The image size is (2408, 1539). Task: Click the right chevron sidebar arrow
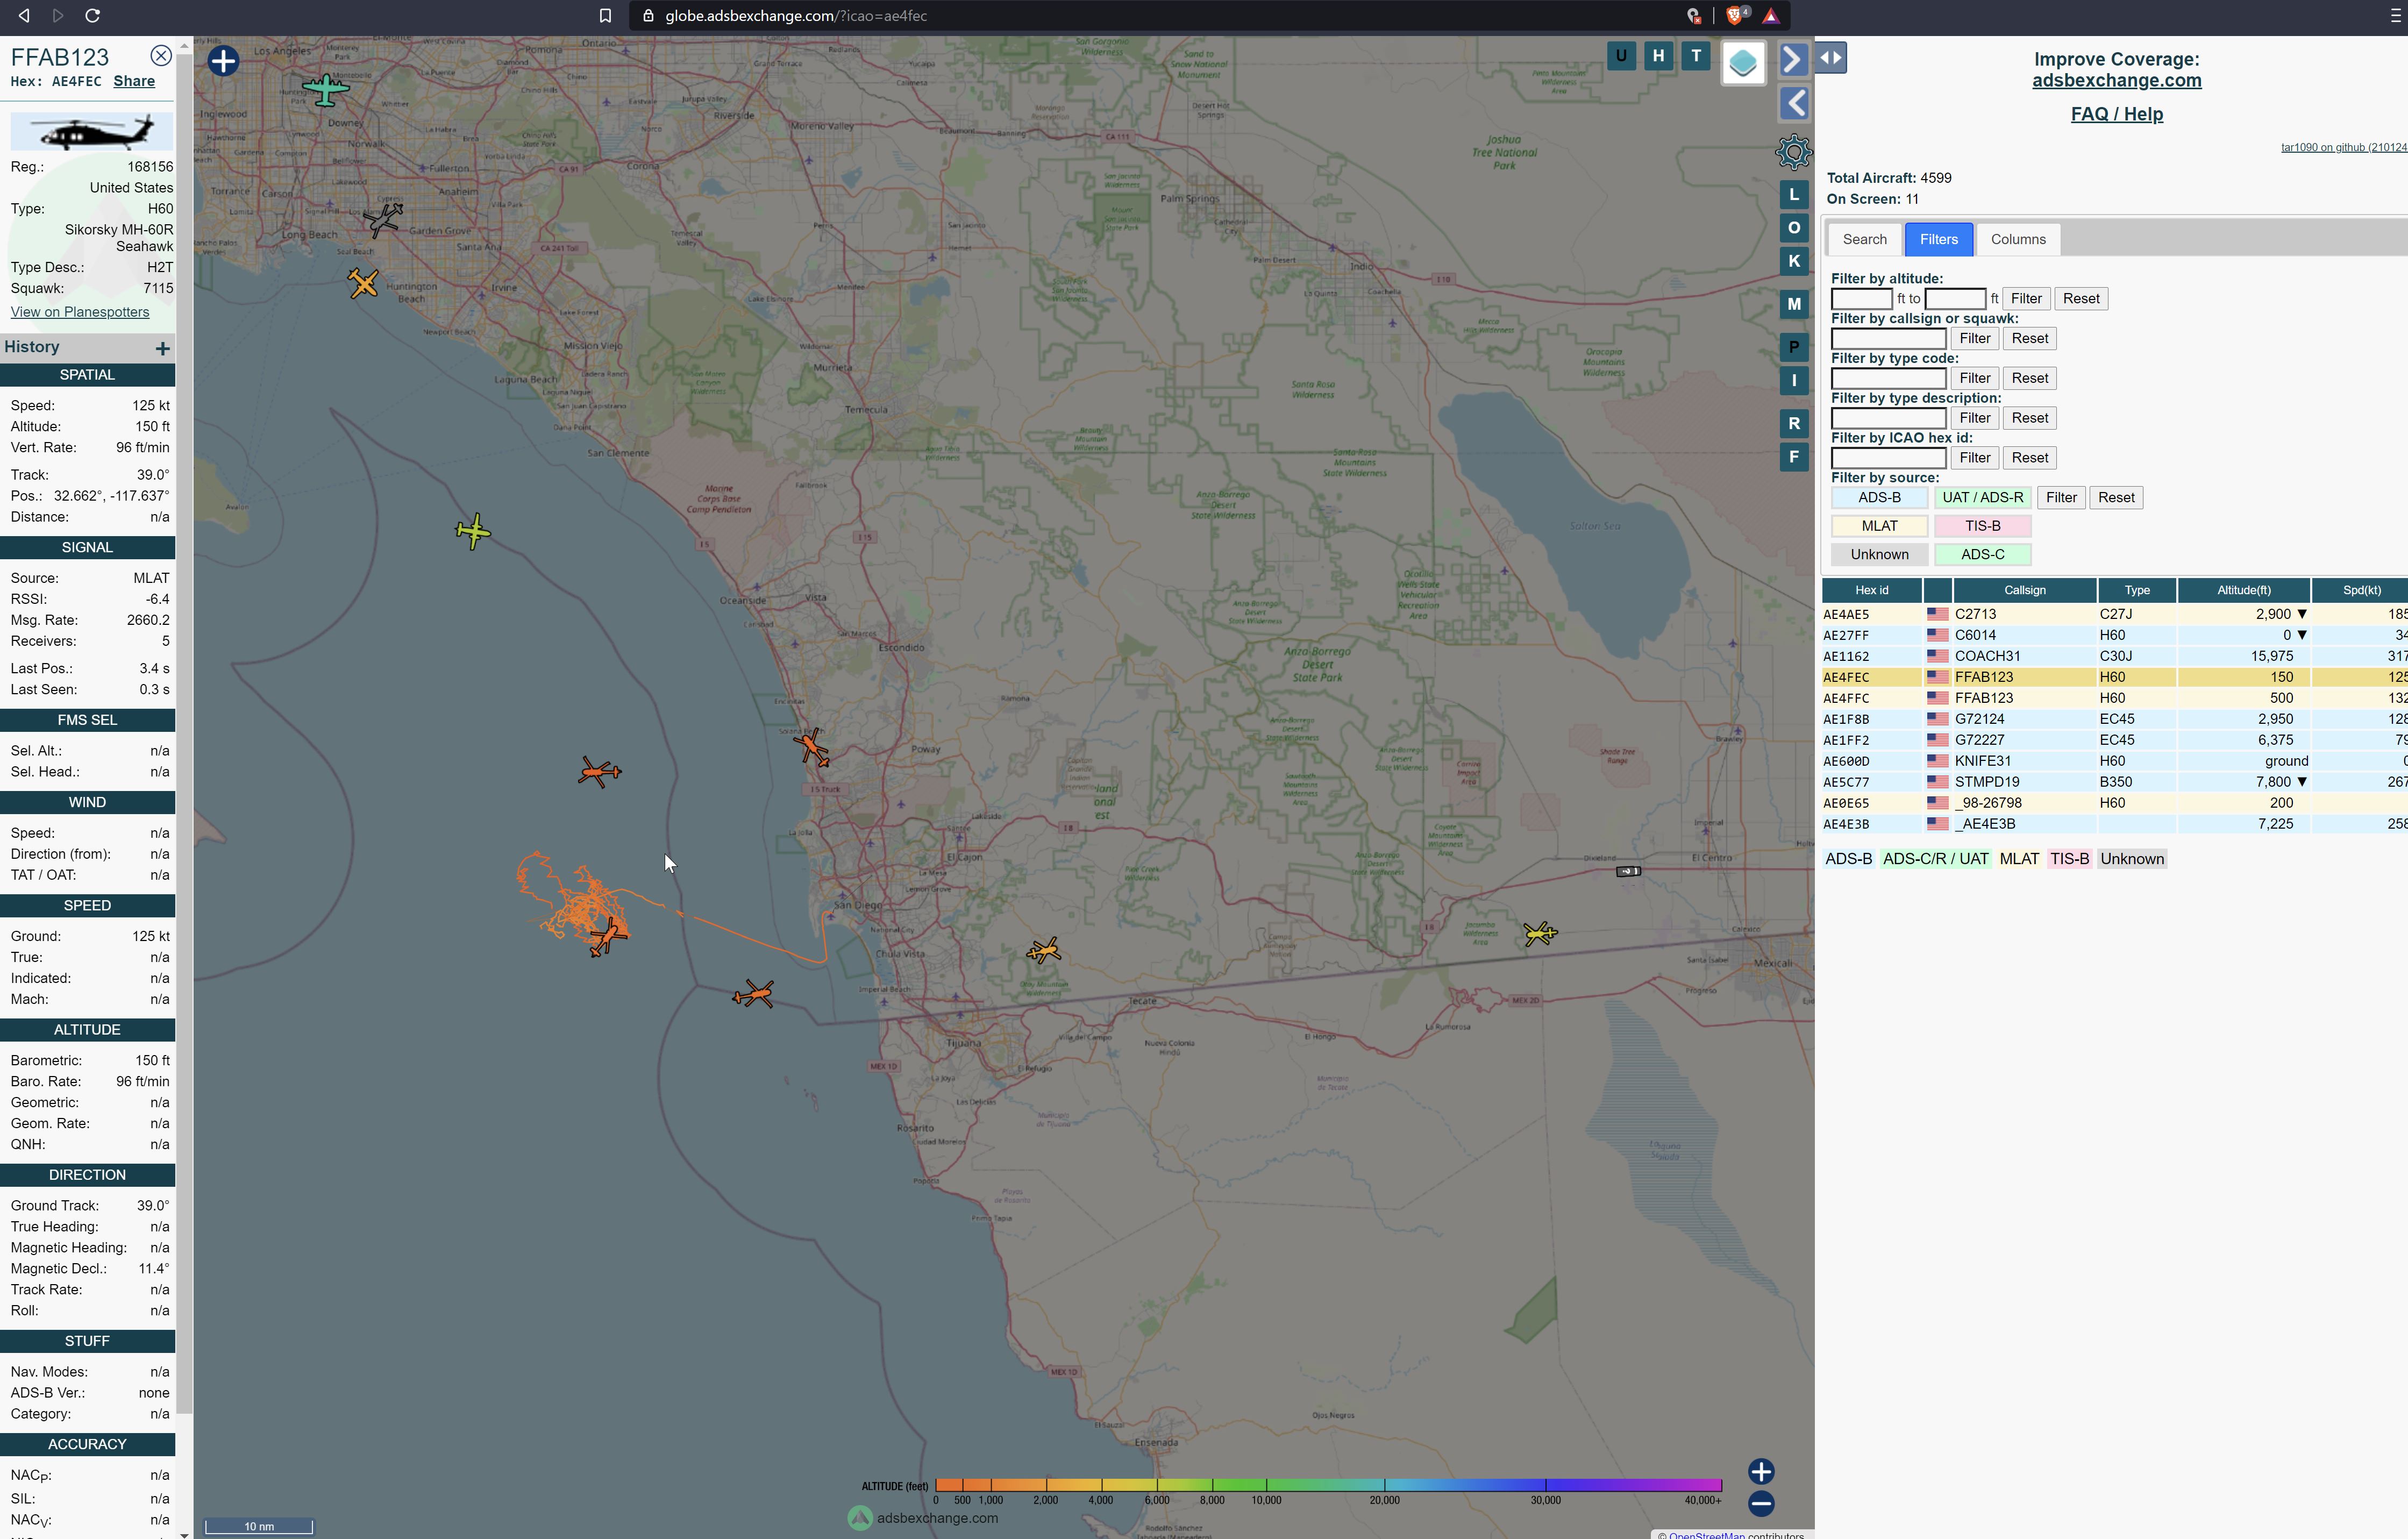(1793, 60)
